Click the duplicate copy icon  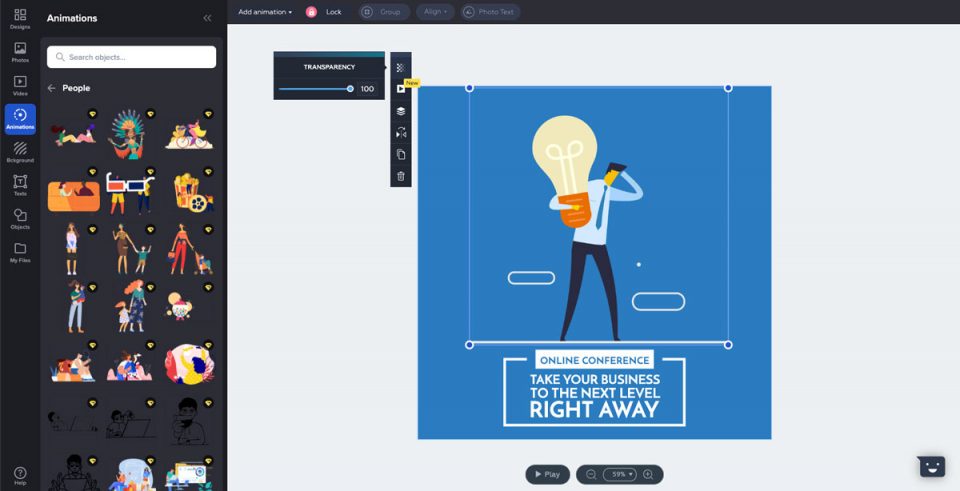click(x=400, y=154)
